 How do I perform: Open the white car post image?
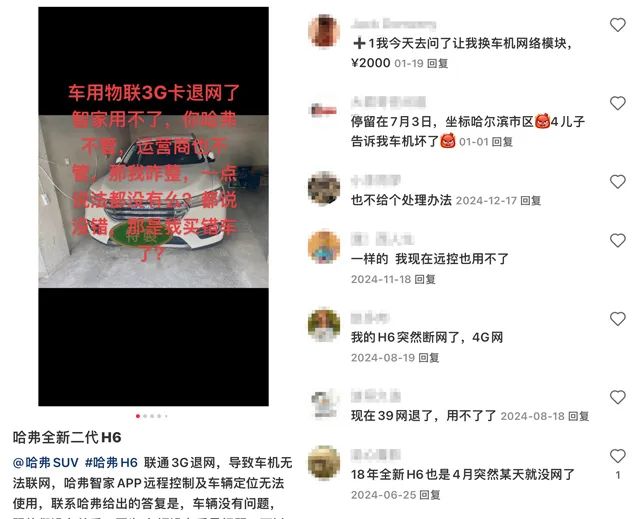coord(153,206)
